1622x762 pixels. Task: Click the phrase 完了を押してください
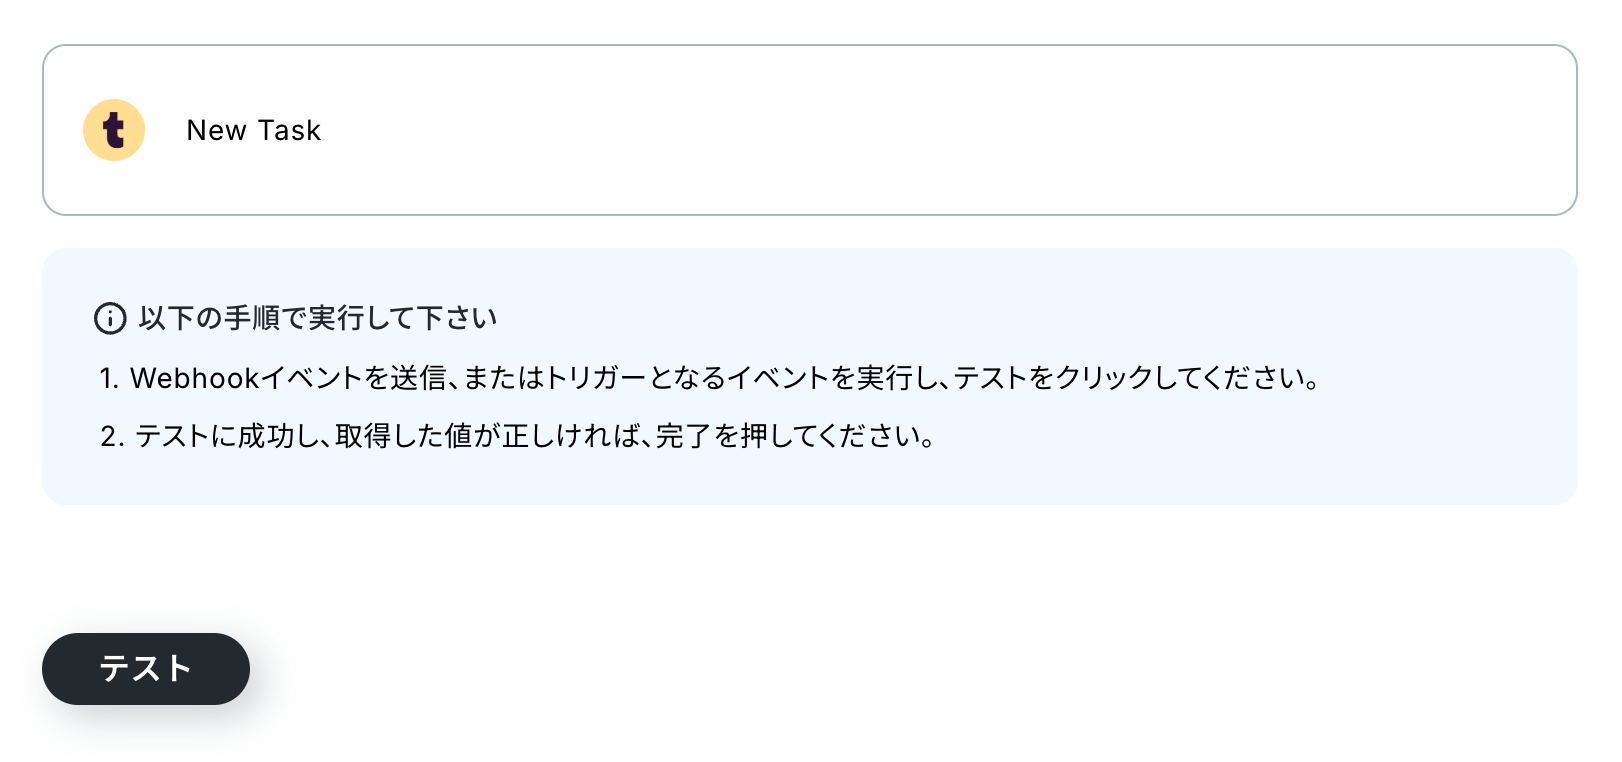click(785, 436)
